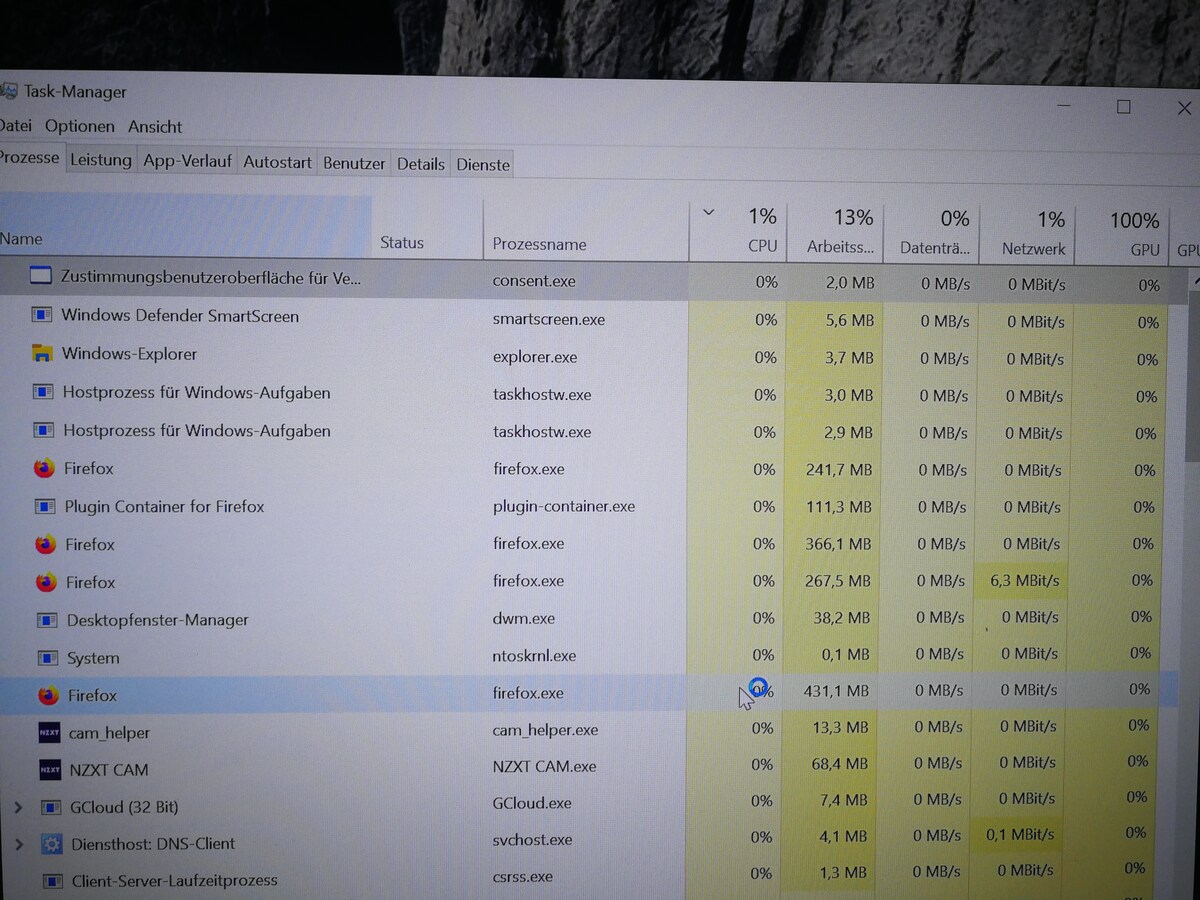The height and width of the screenshot is (900, 1200).
Task: Open the Ansicht menu
Action: [155, 127]
